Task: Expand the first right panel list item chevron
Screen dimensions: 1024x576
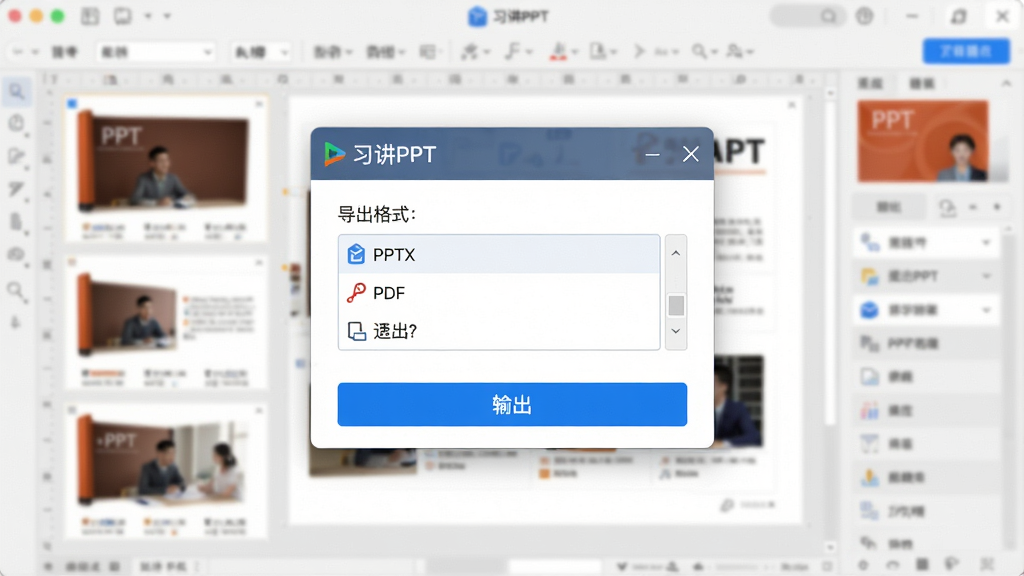Action: click(x=986, y=242)
